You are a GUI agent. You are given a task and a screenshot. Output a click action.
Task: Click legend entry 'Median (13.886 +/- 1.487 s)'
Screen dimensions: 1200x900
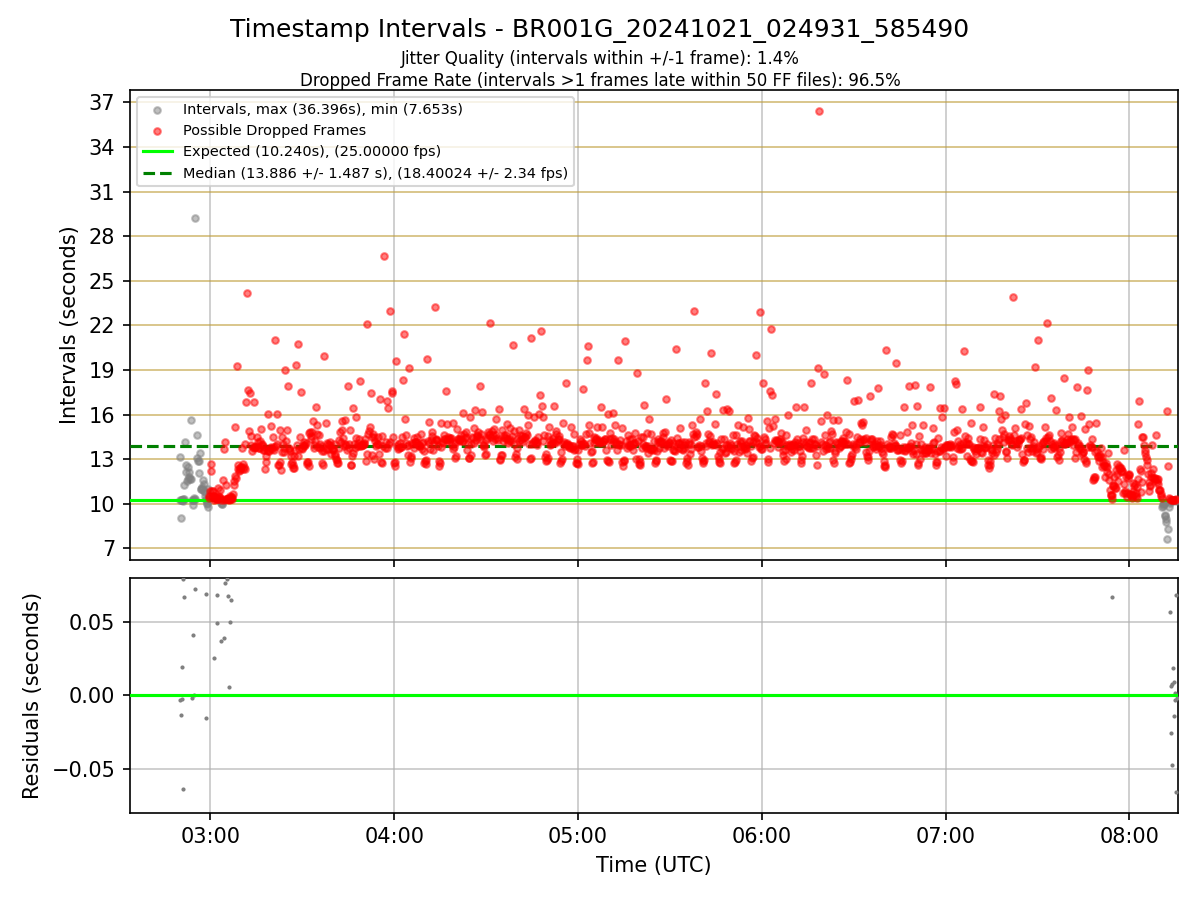click(375, 173)
